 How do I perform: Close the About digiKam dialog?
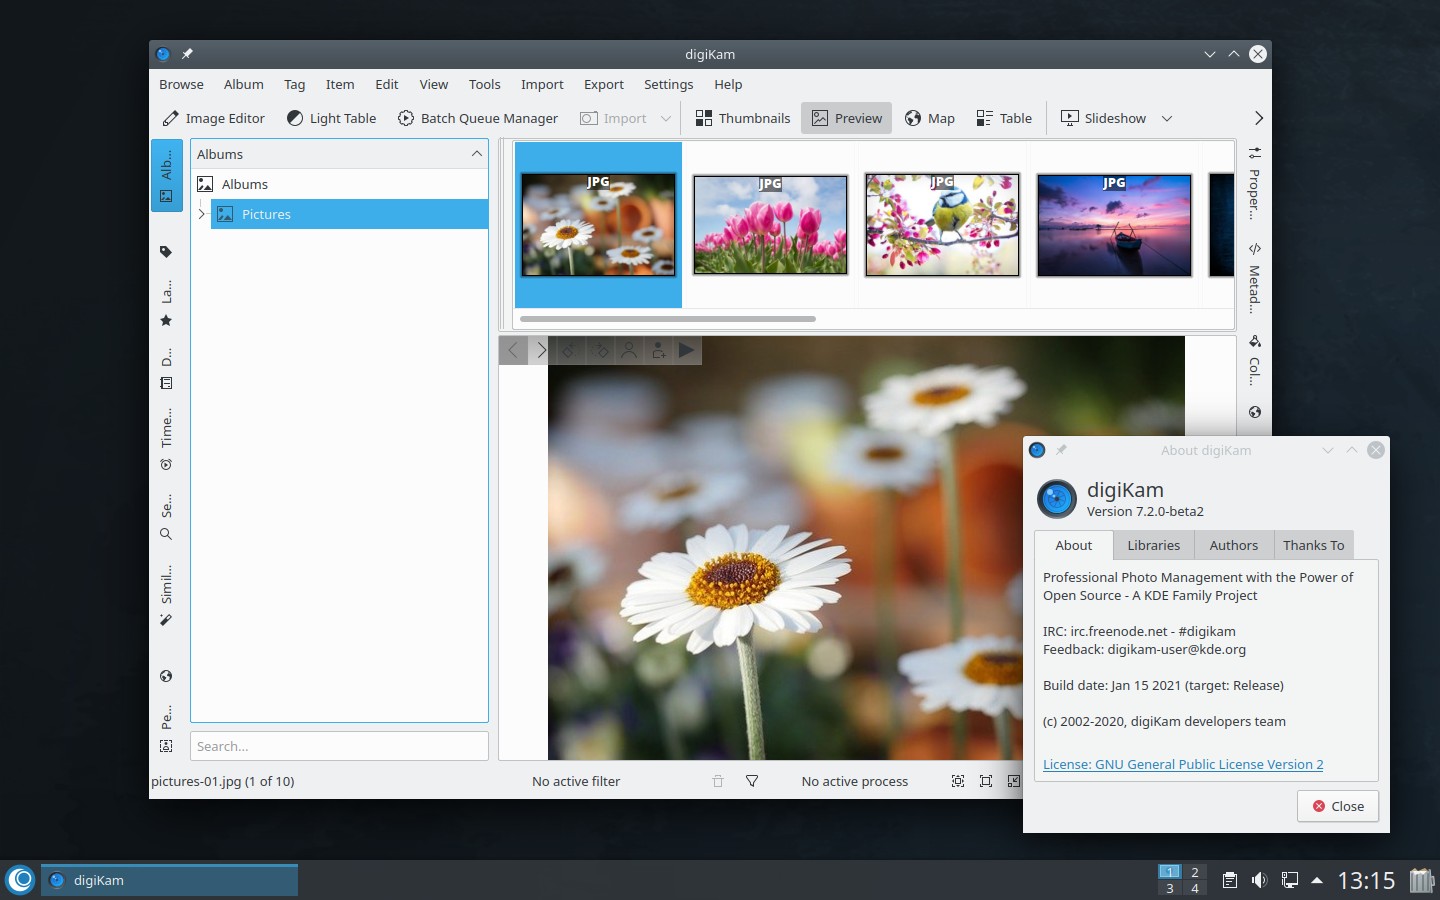pos(1337,806)
